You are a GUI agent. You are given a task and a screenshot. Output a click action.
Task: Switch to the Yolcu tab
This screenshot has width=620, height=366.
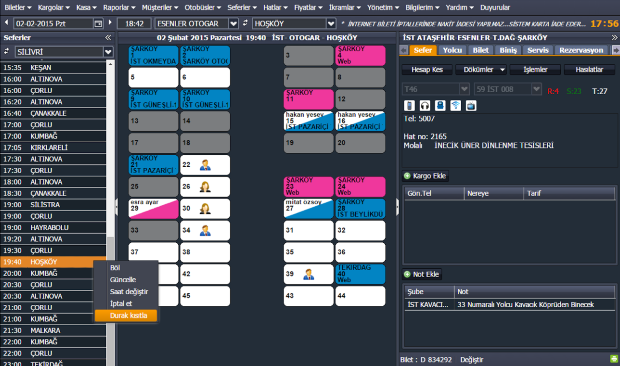[x=452, y=50]
